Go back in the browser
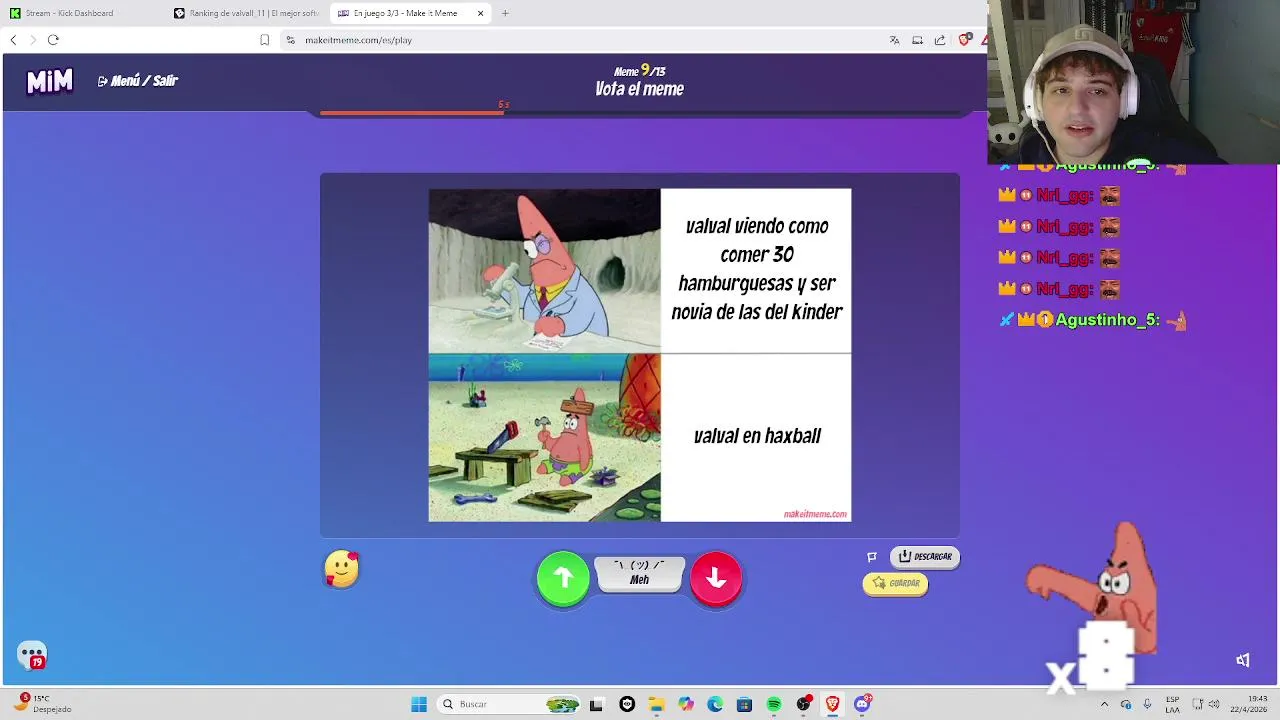Viewport: 1280px width, 720px height. coord(13,40)
